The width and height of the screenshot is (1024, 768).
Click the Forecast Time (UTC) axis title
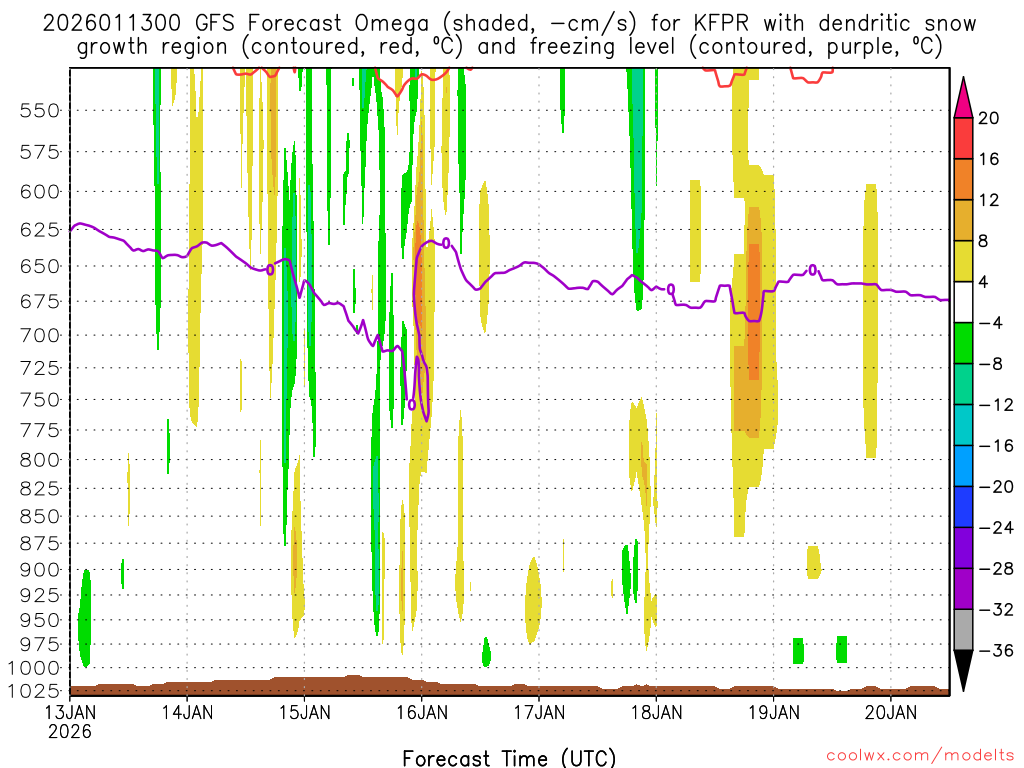pos(509,757)
